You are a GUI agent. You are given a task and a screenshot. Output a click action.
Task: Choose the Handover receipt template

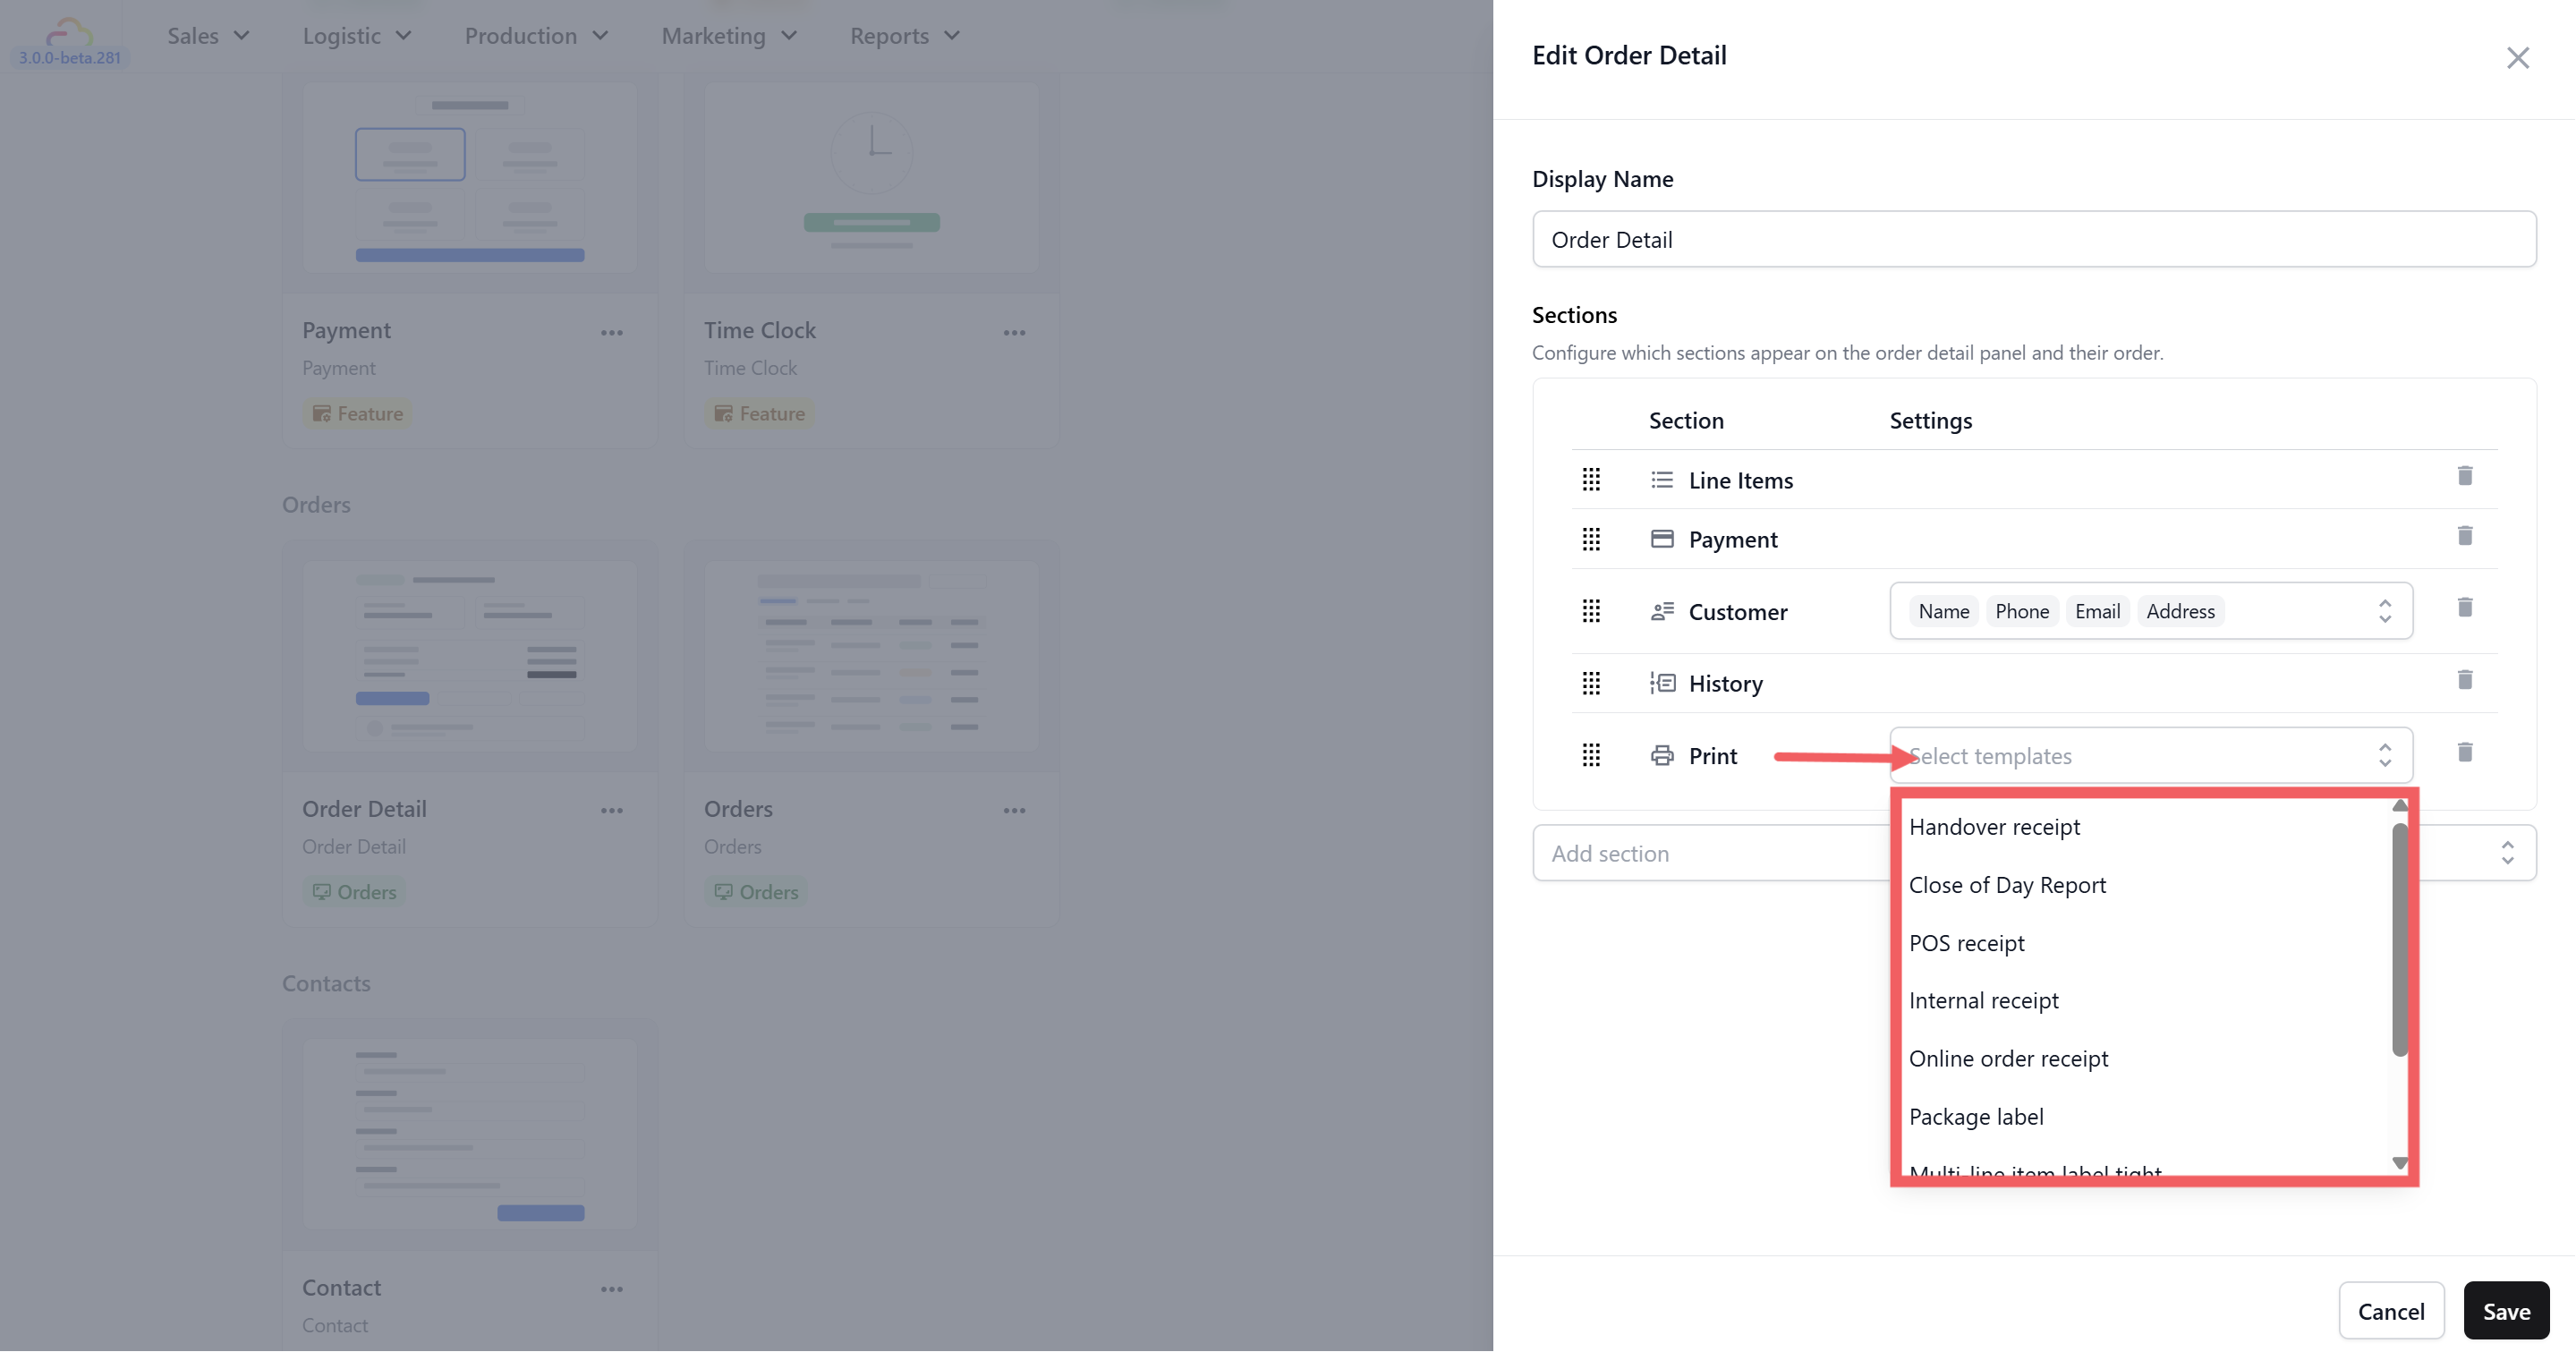1994,827
